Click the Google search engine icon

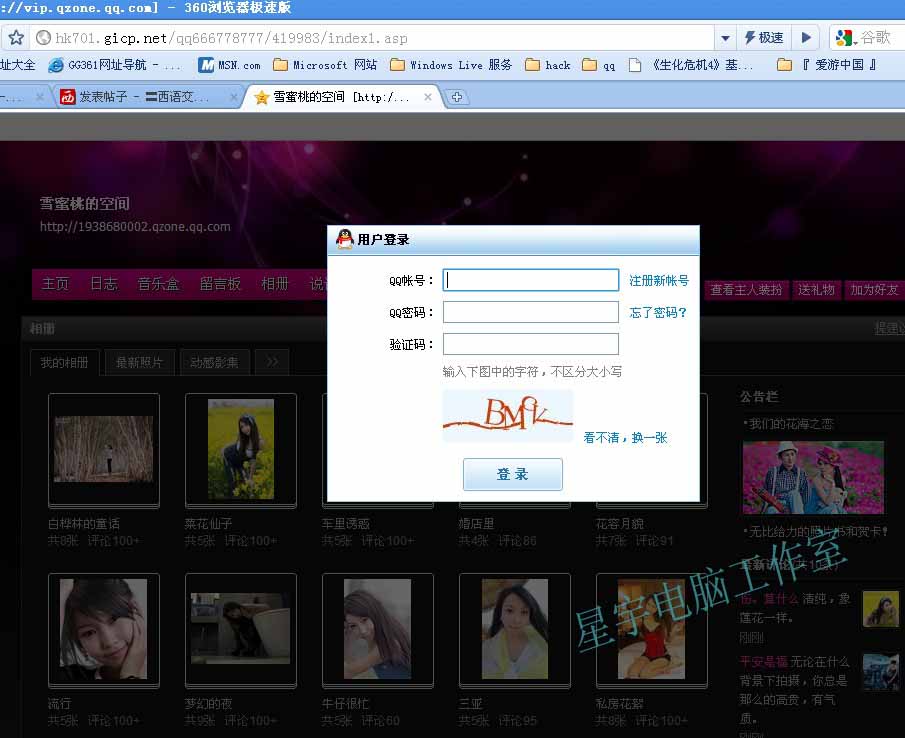coord(844,38)
